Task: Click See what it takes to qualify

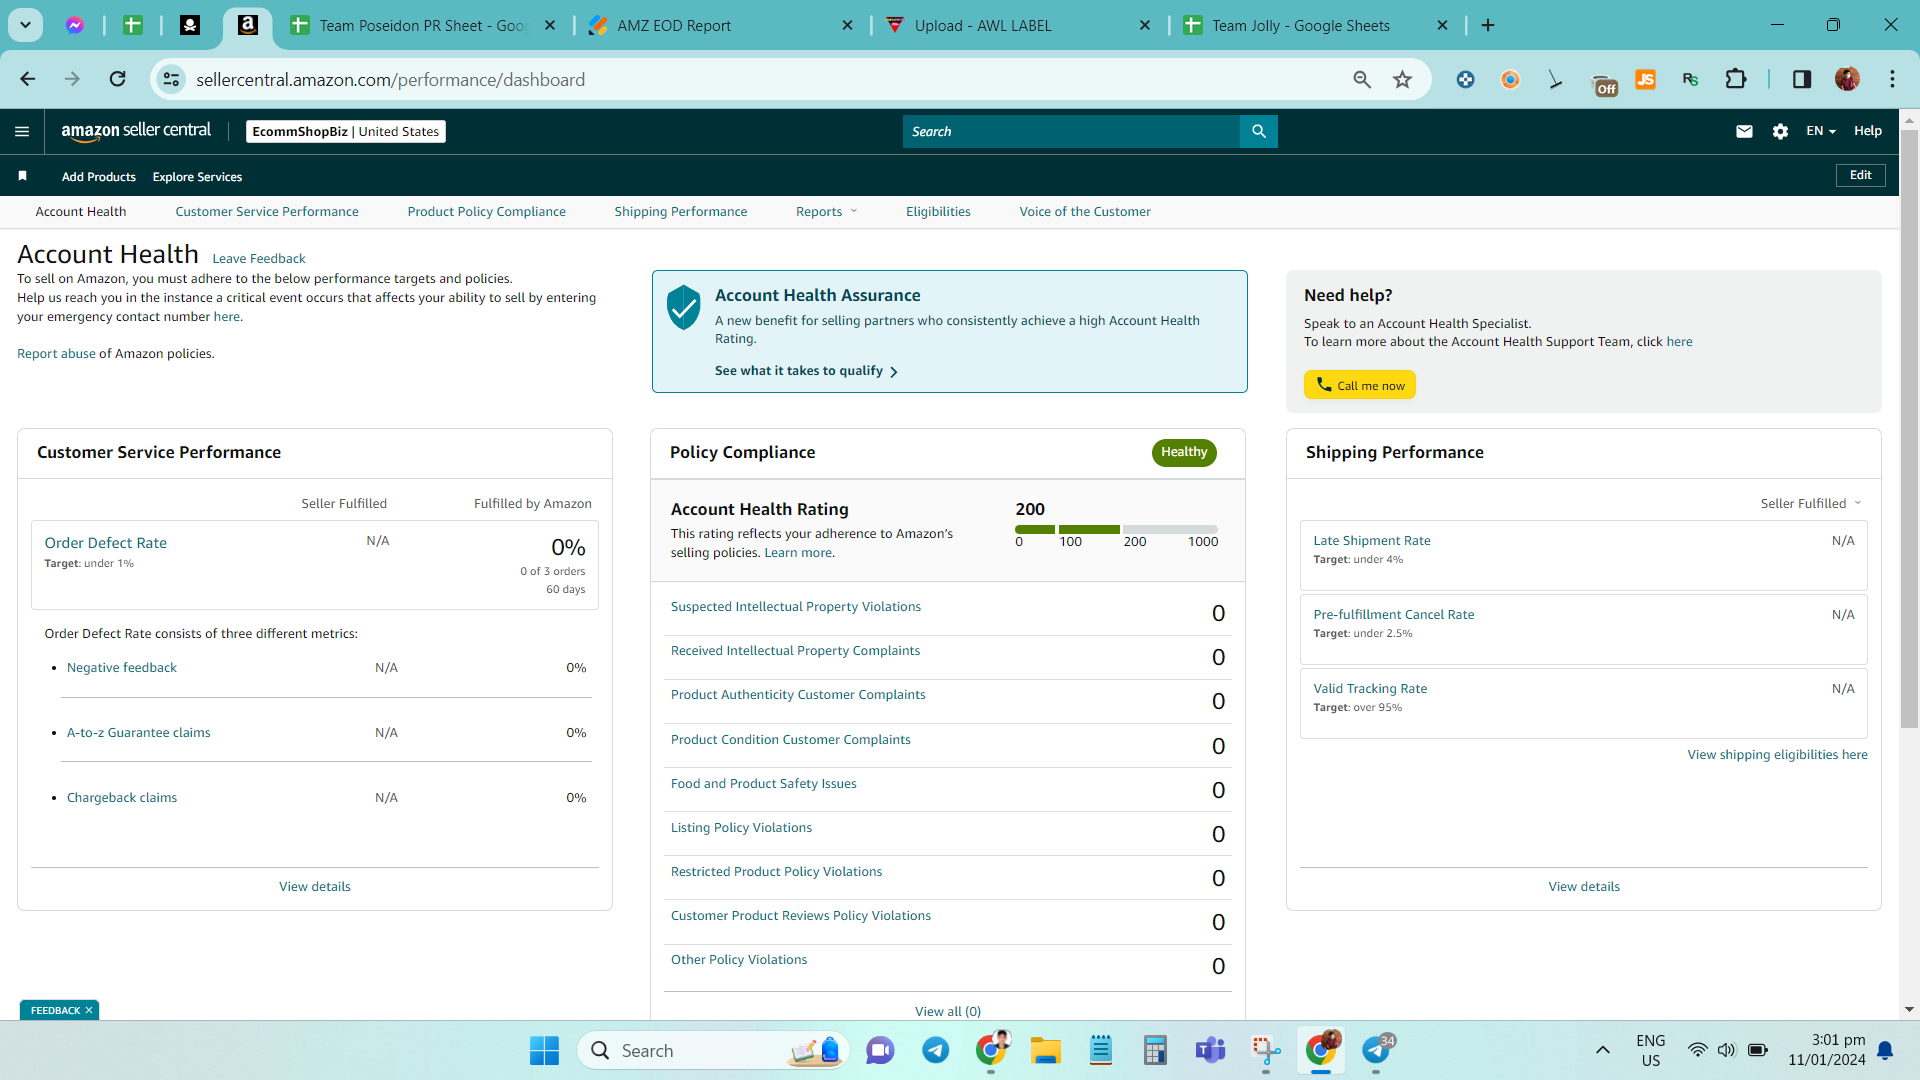Action: coord(806,370)
